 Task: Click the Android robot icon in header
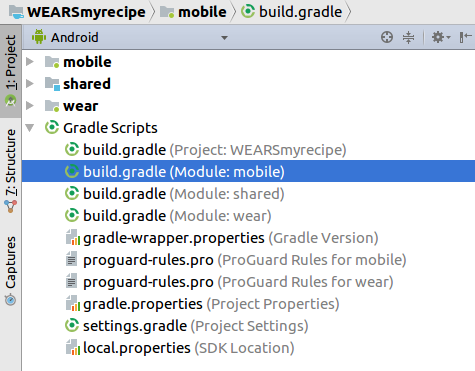pos(39,37)
